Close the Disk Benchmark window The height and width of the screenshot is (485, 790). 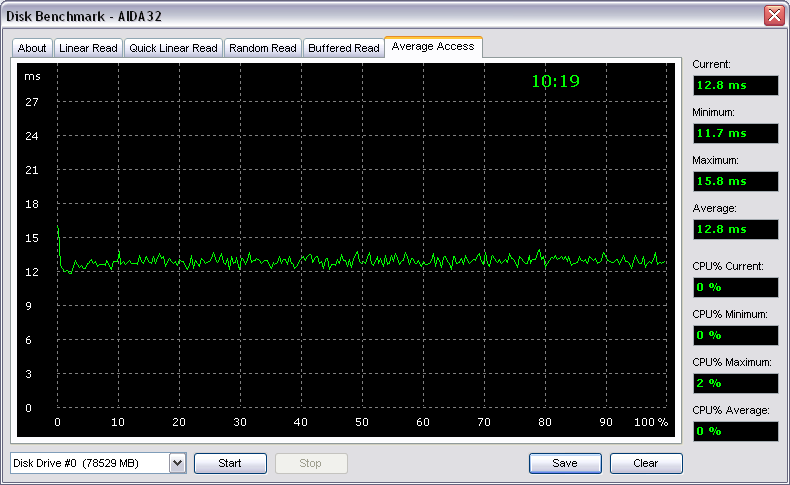pyautogui.click(x=774, y=16)
